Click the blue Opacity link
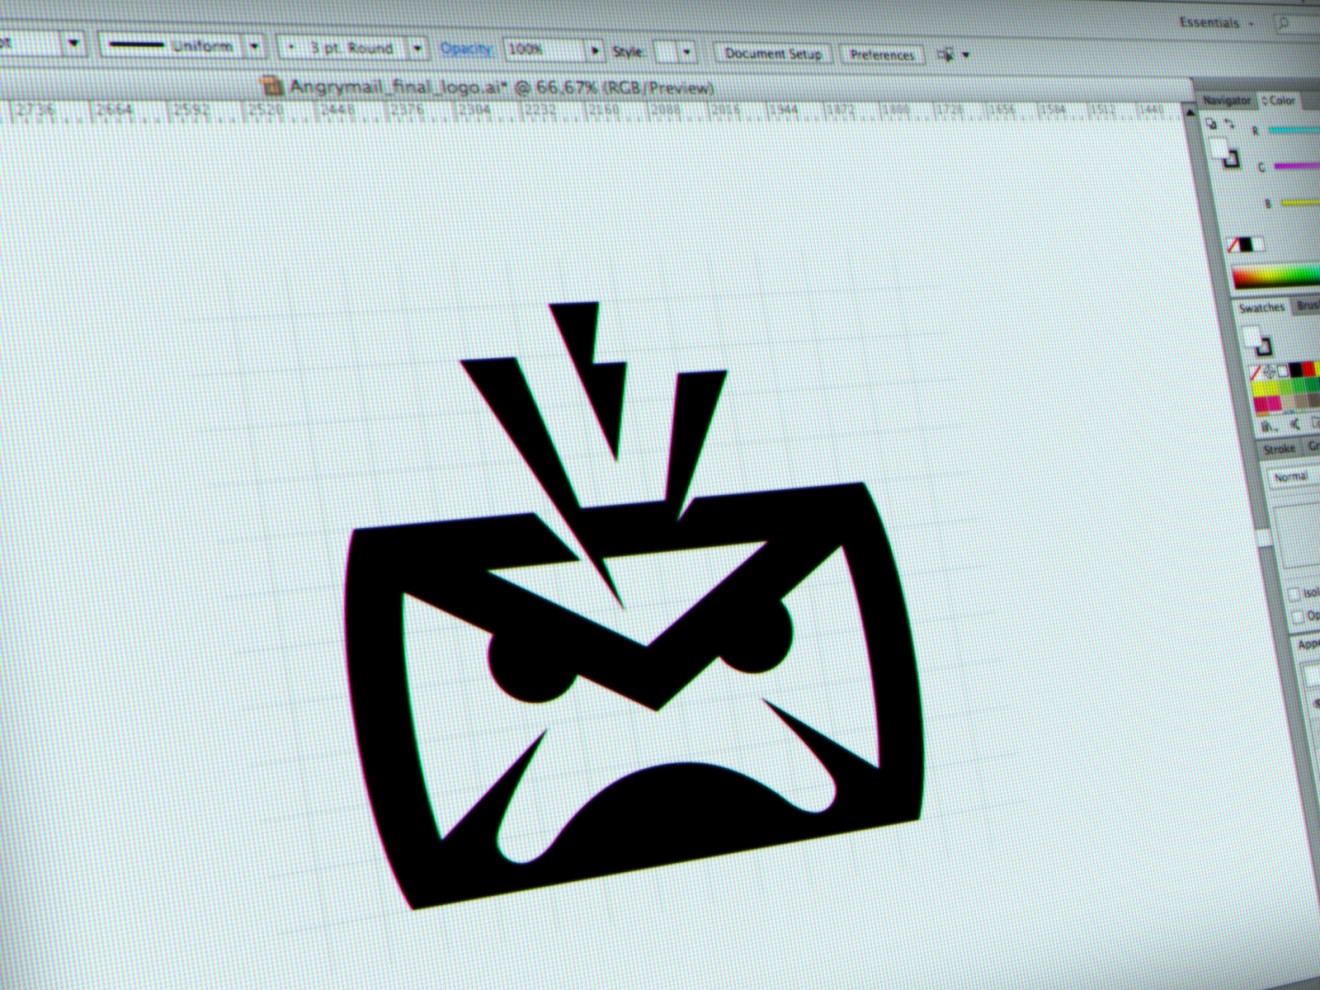 pos(465,48)
